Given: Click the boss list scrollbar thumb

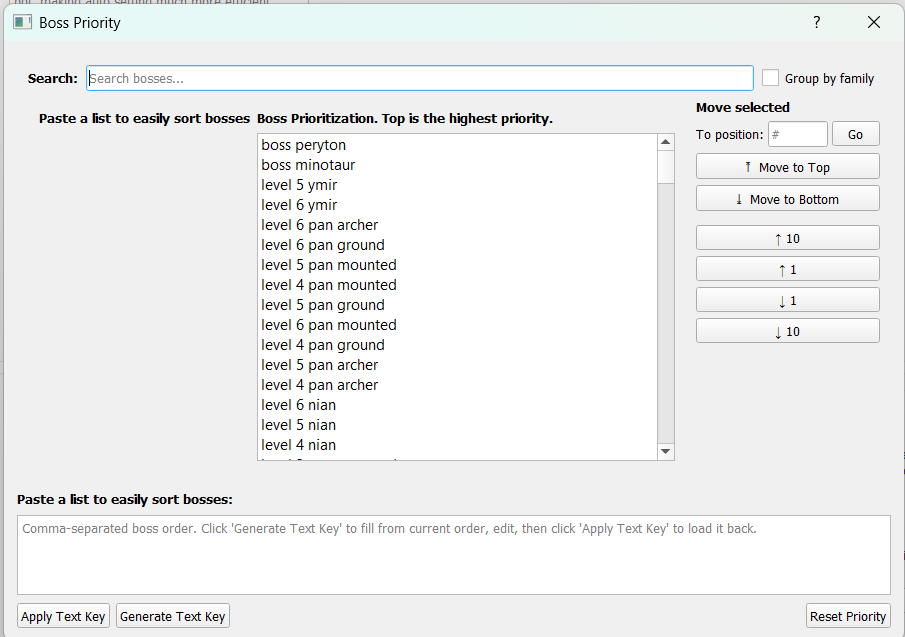Looking at the screenshot, I should coord(665,167).
